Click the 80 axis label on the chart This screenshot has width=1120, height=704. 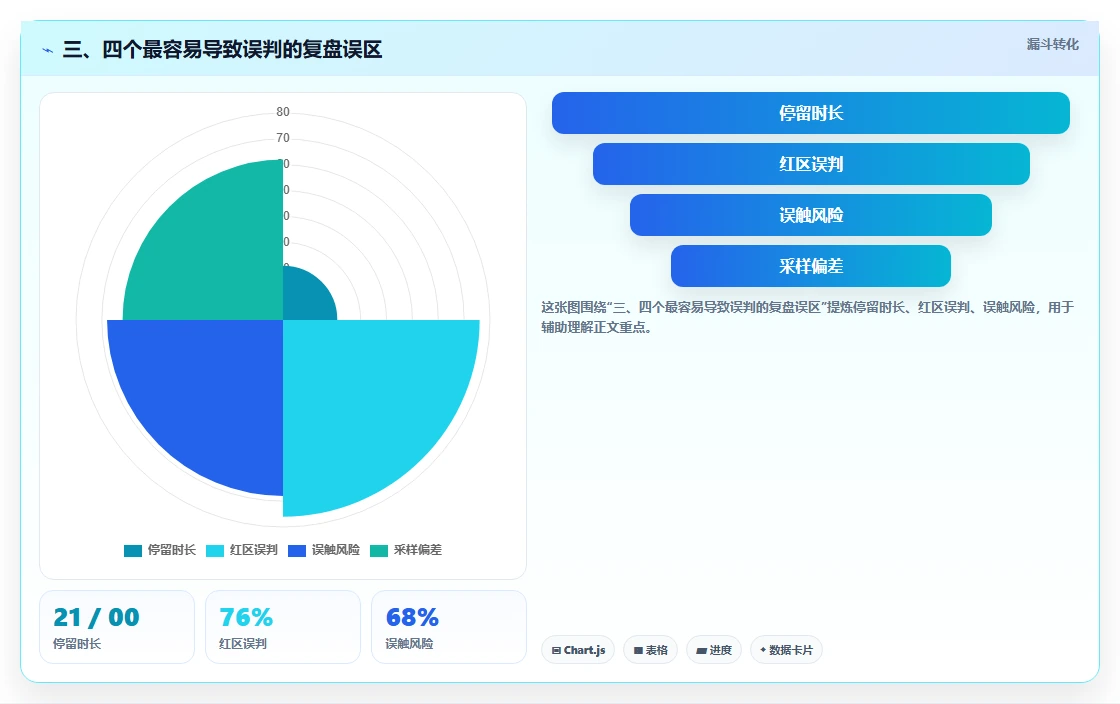pyautogui.click(x=283, y=112)
